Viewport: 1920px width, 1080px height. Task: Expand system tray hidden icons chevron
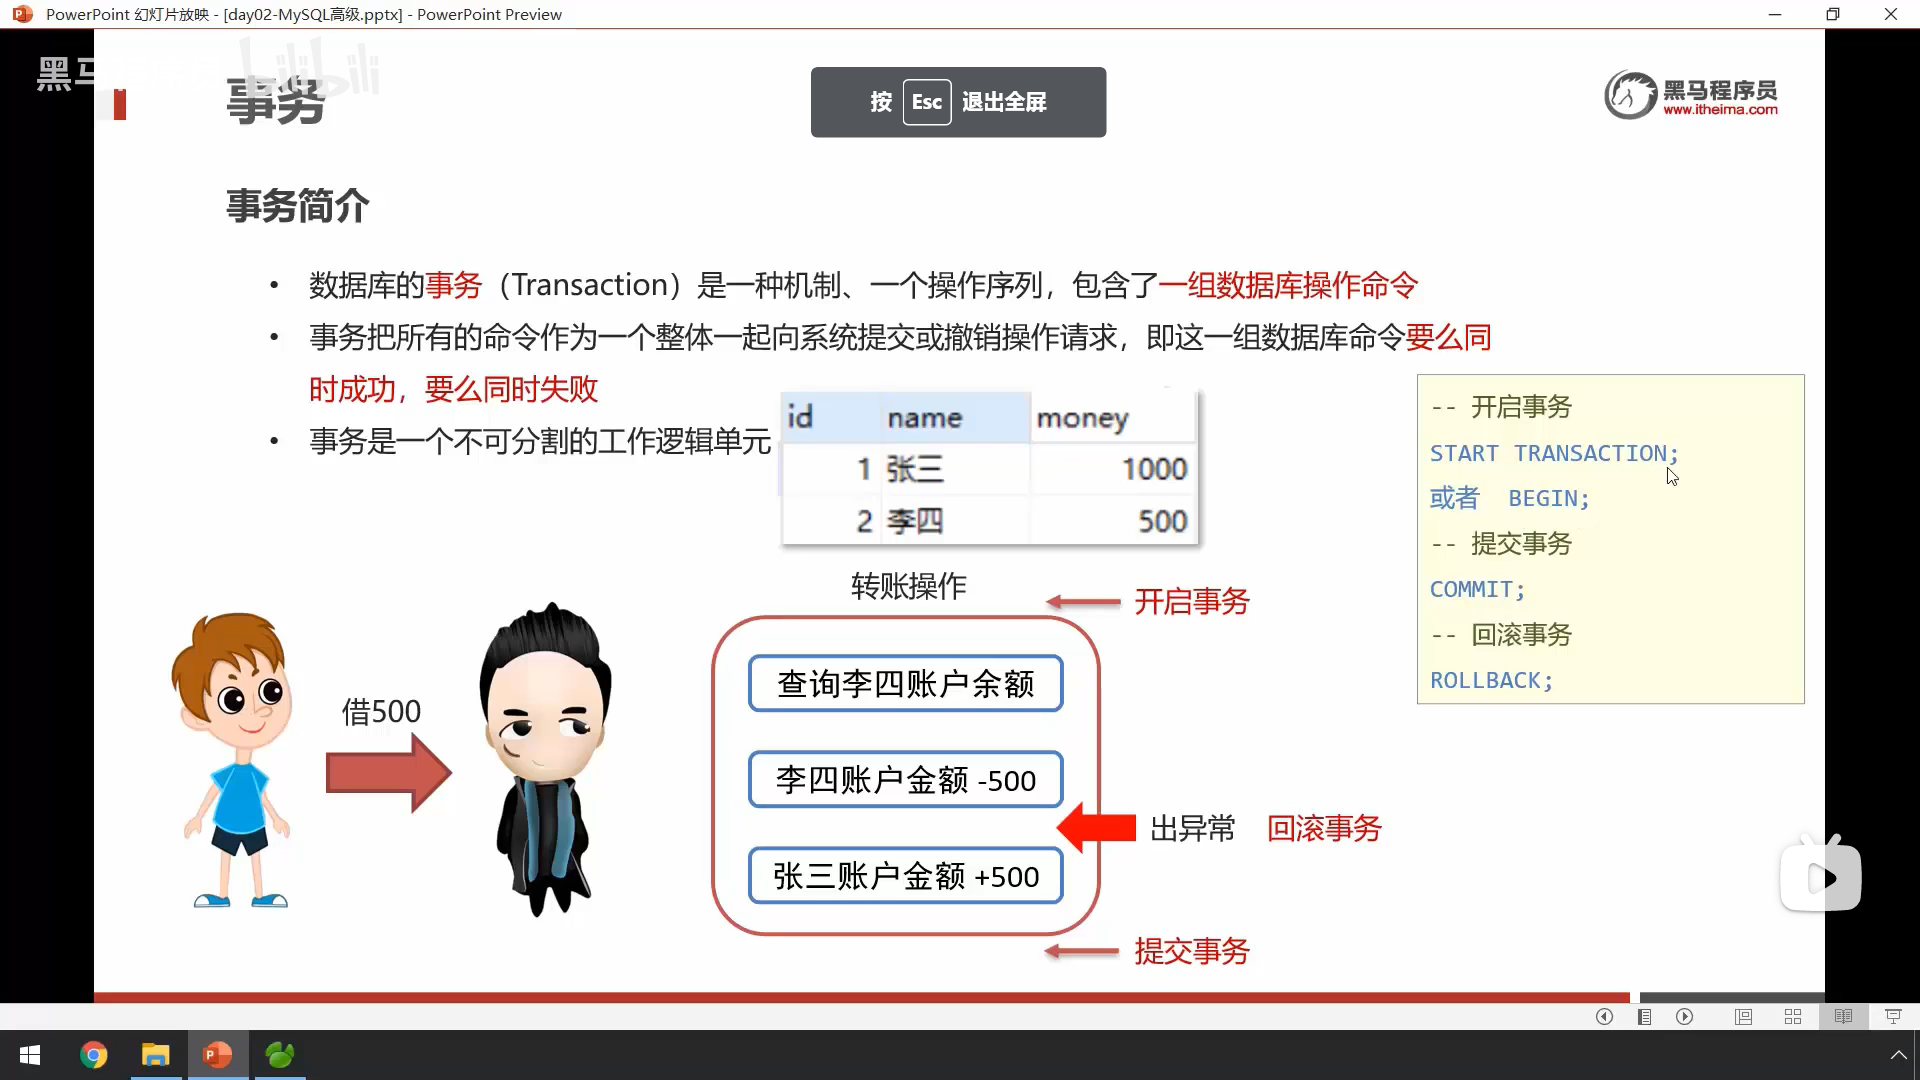click(x=1898, y=1055)
